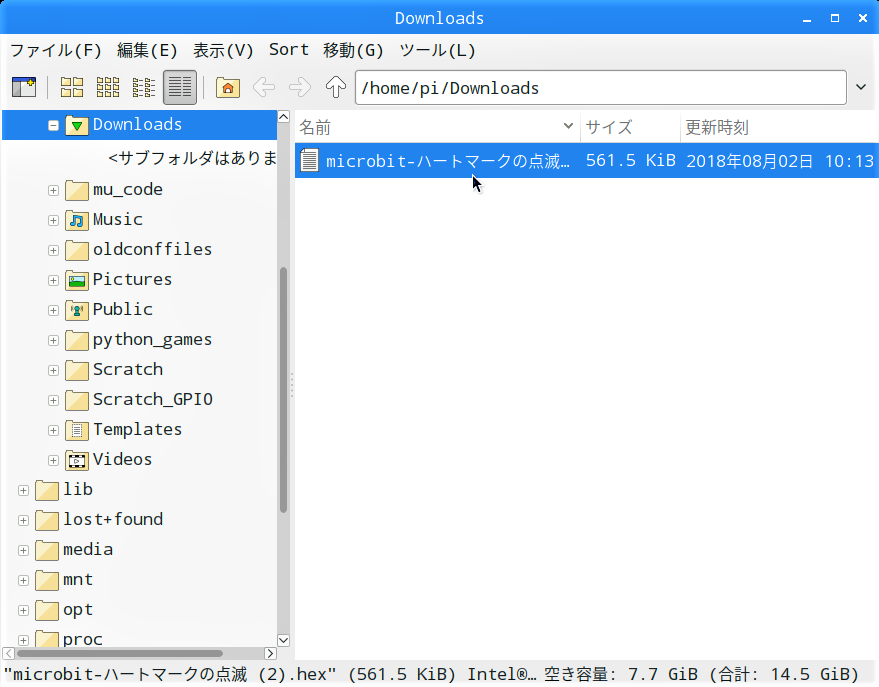Switch to compact list view
Viewport: 879px width, 687px height.
(144, 87)
